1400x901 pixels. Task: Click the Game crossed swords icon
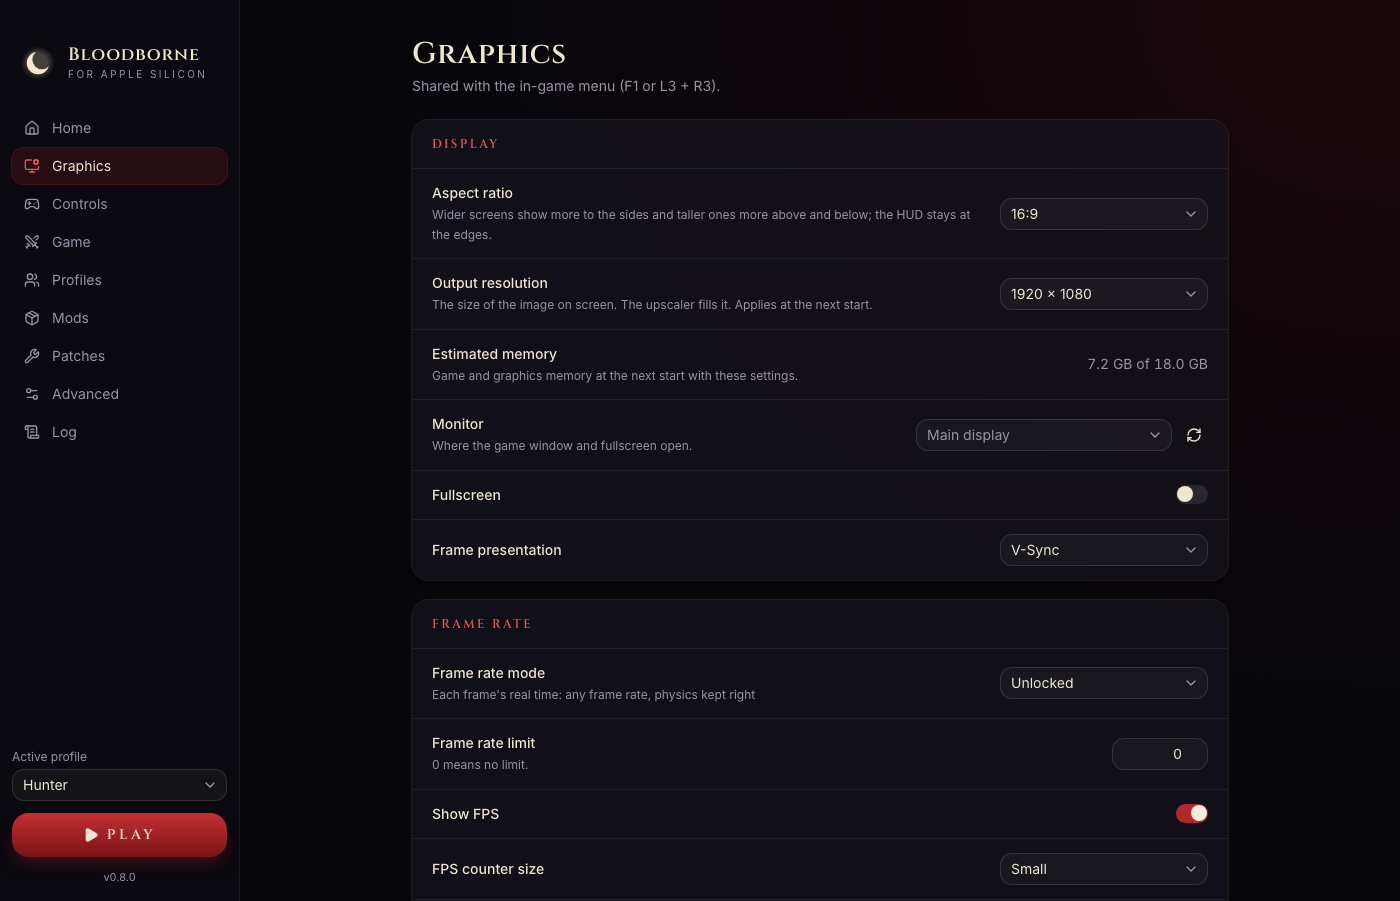pyautogui.click(x=32, y=242)
